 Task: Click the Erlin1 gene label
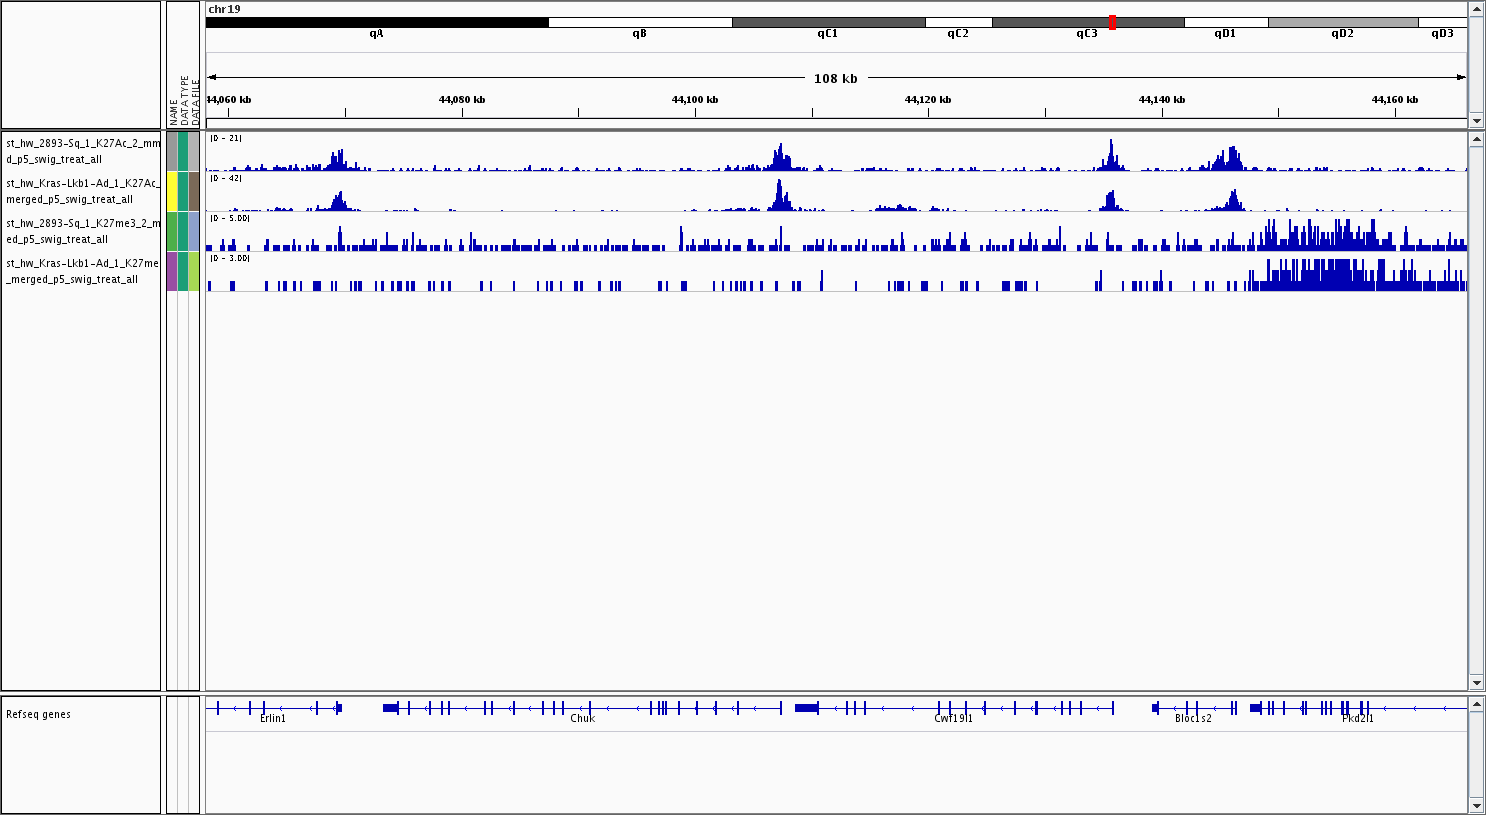click(272, 718)
